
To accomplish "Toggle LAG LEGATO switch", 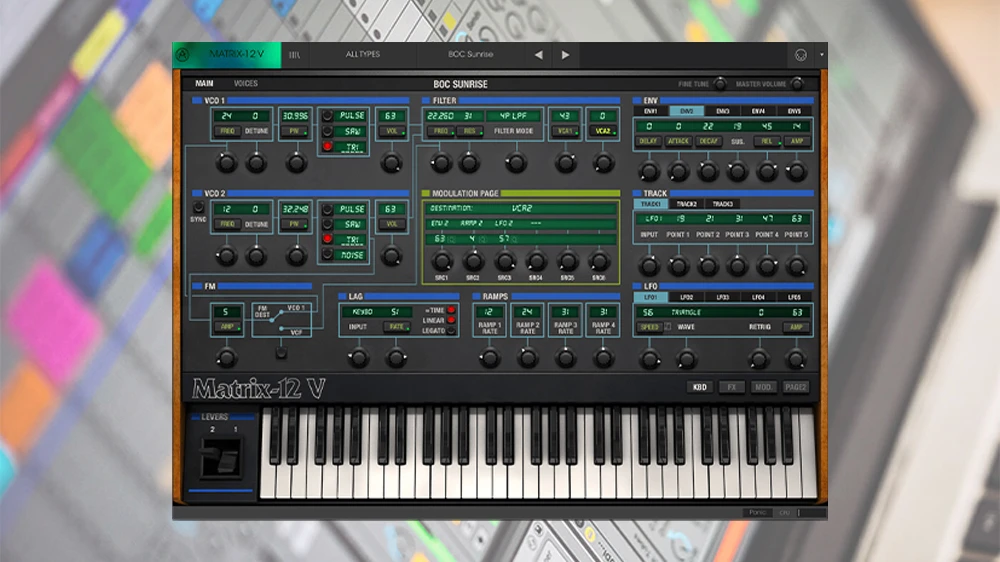I will [451, 330].
